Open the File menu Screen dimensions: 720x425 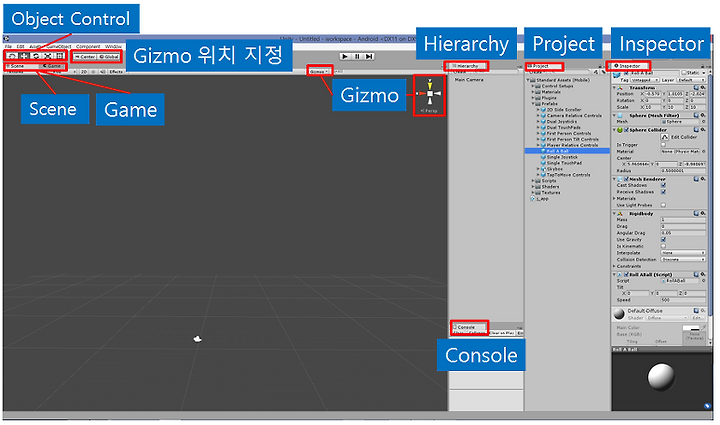tap(8, 46)
